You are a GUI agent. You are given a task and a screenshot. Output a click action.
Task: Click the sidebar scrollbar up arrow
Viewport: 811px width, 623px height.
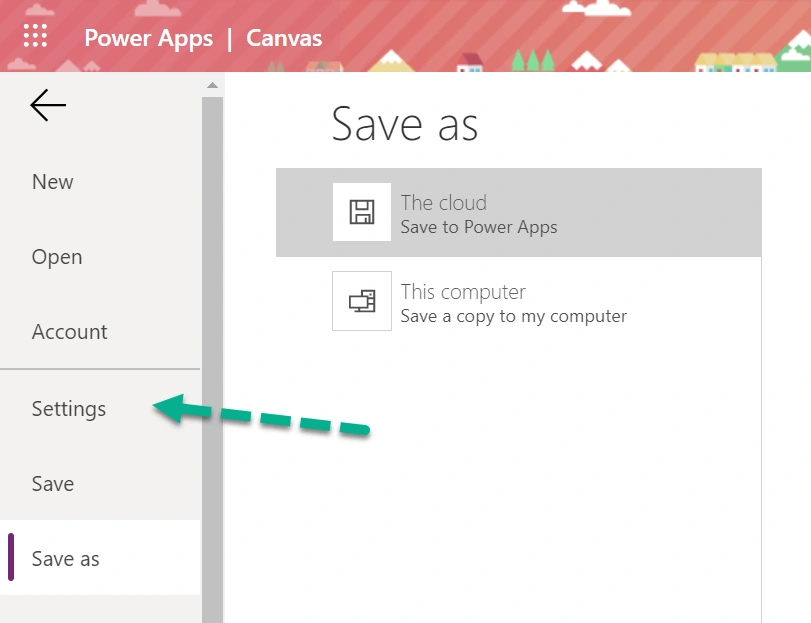pyautogui.click(x=212, y=85)
